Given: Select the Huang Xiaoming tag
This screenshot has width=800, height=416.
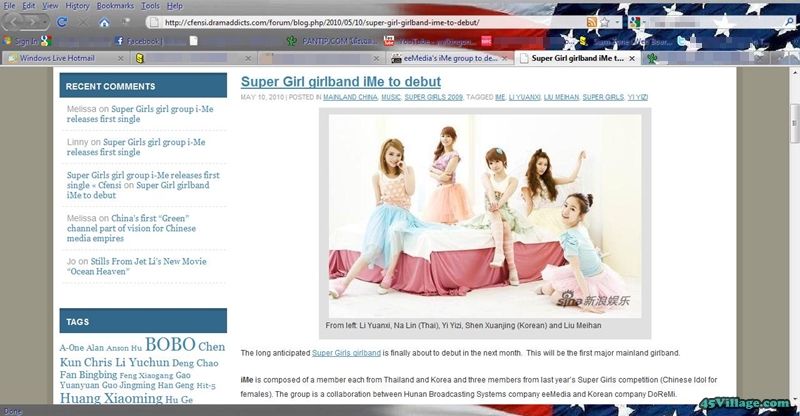Looking at the screenshot, I should (x=111, y=399).
